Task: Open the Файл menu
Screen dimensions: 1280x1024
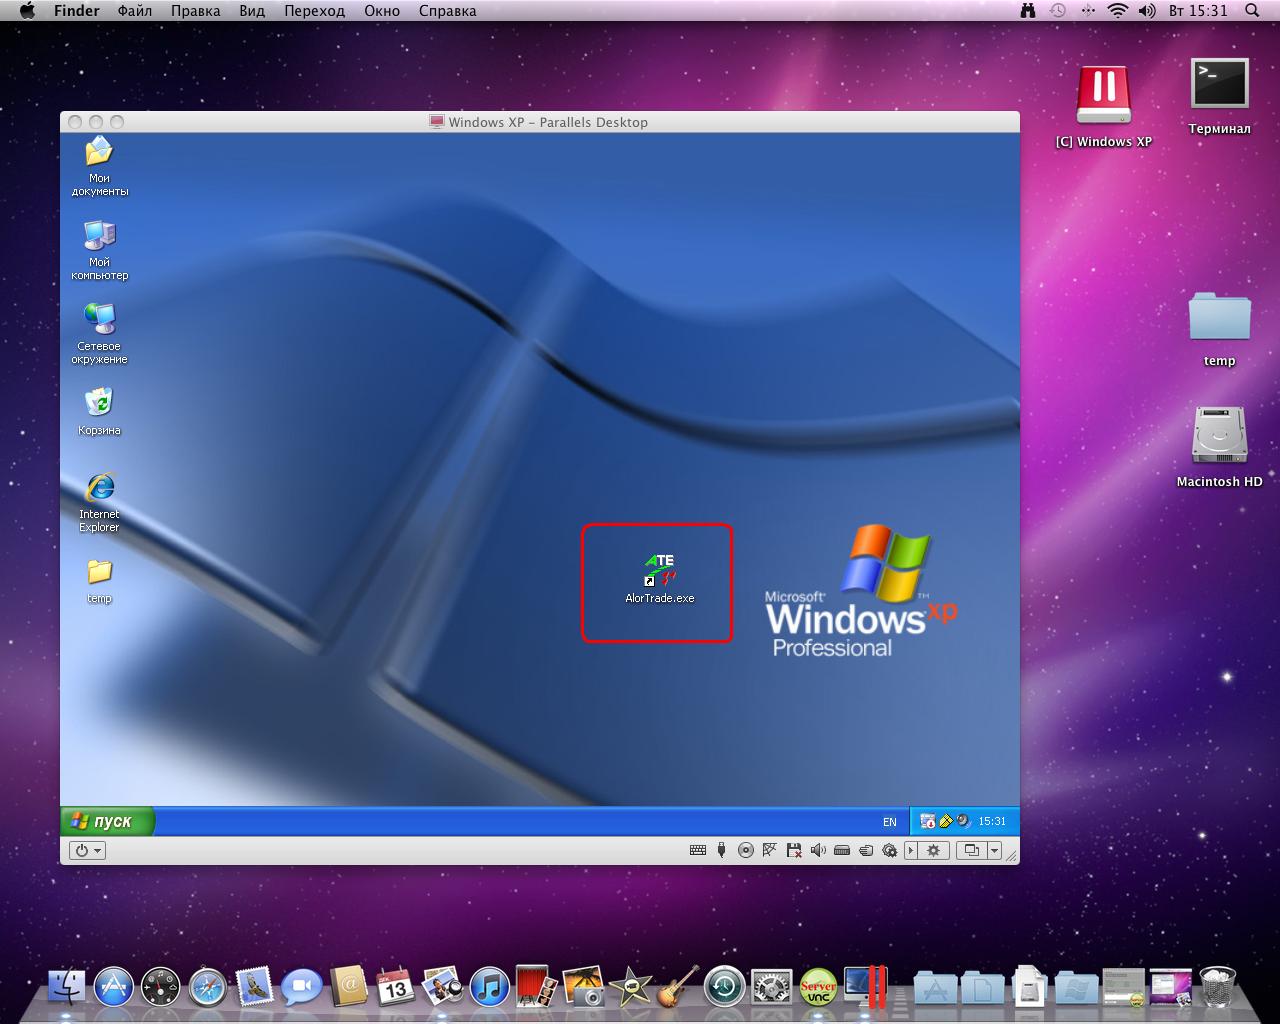Action: coord(135,11)
